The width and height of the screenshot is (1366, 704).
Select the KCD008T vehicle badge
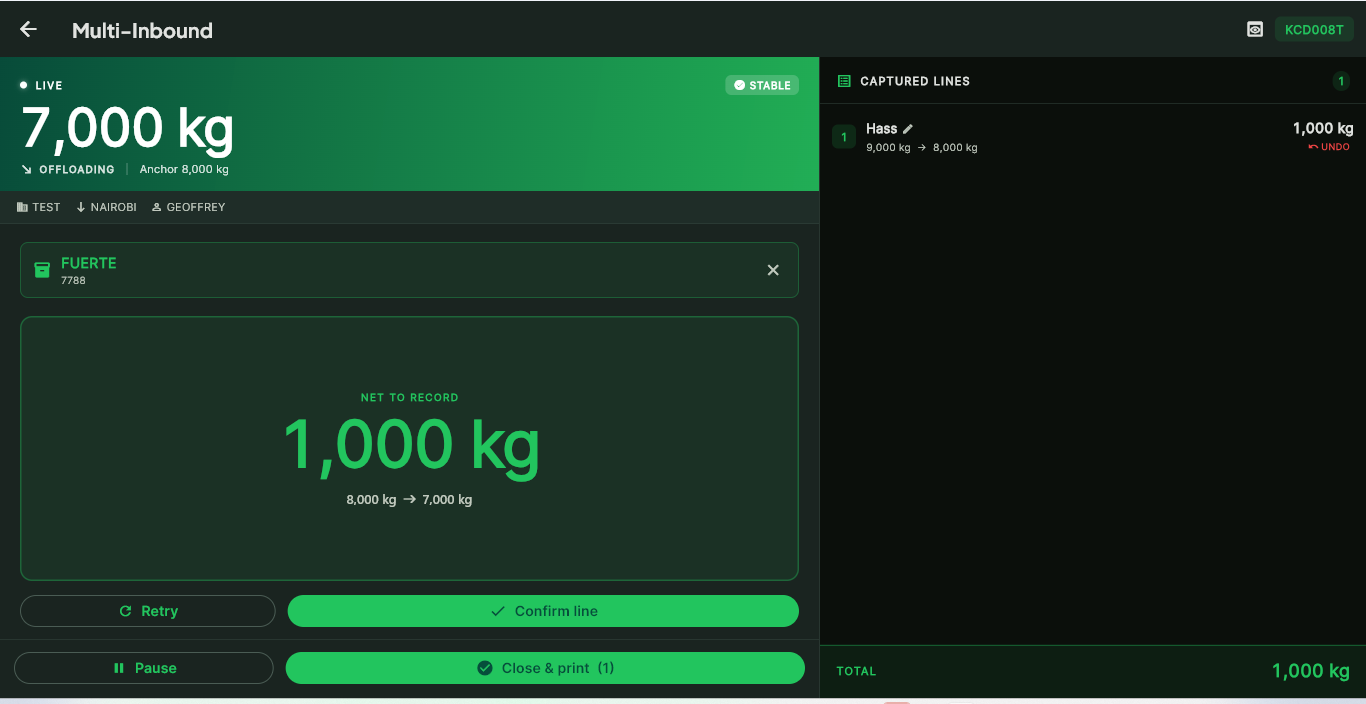pyautogui.click(x=1314, y=30)
